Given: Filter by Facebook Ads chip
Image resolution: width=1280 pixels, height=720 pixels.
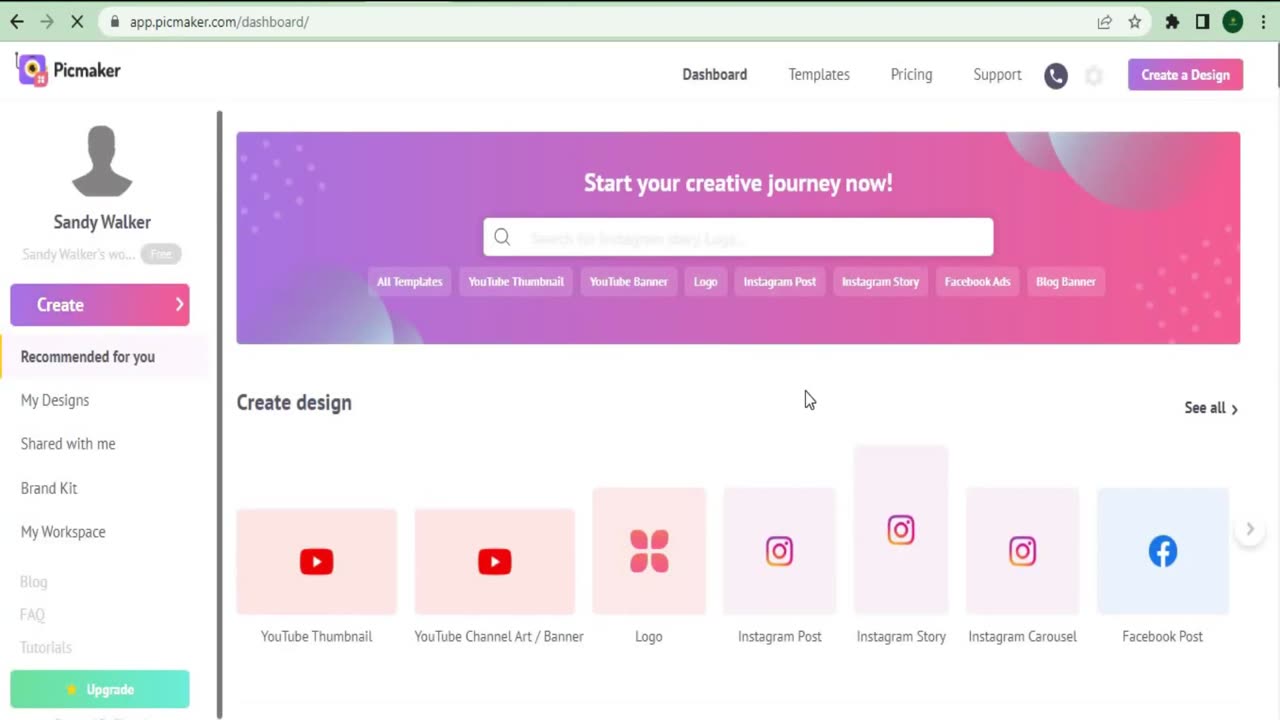Looking at the screenshot, I should tap(977, 282).
